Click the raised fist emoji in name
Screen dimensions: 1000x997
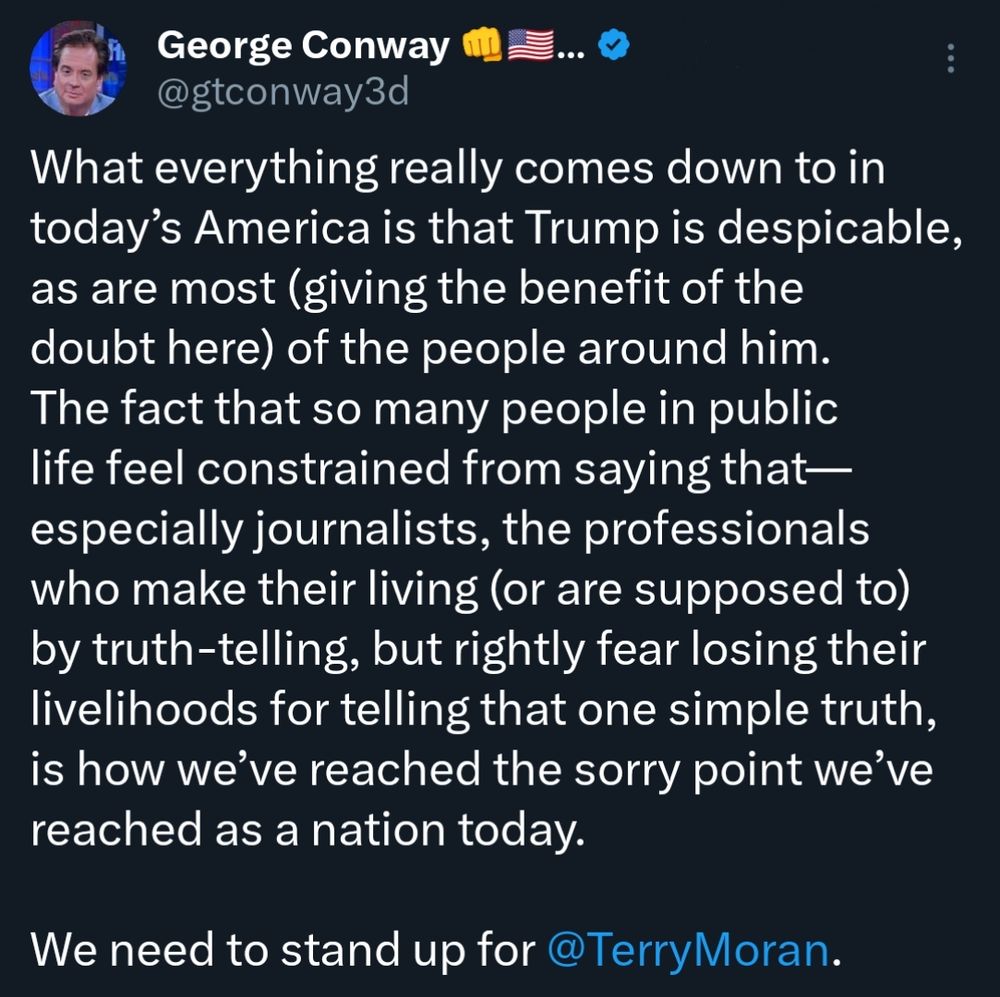click(x=481, y=46)
